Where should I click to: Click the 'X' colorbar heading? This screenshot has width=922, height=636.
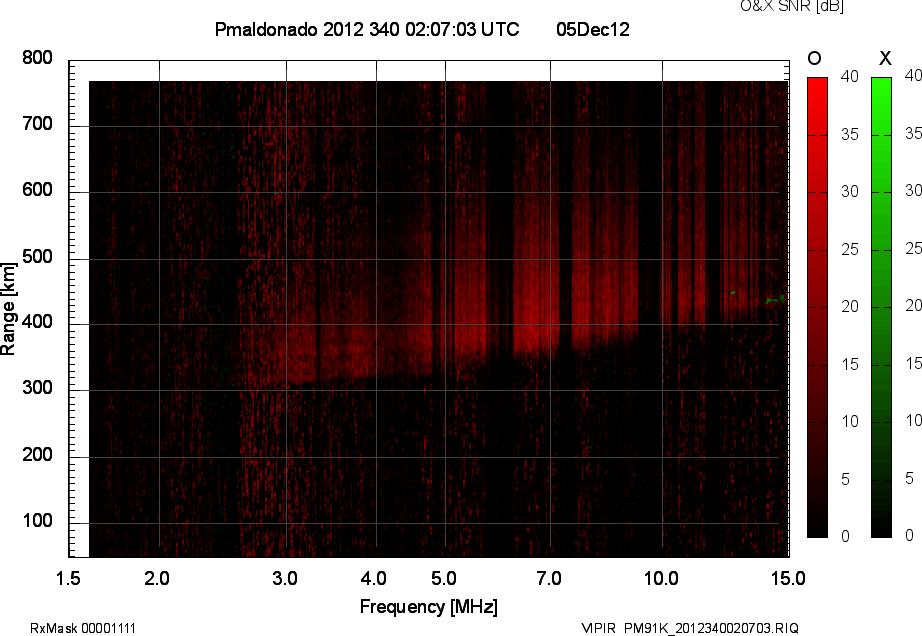pos(885,58)
